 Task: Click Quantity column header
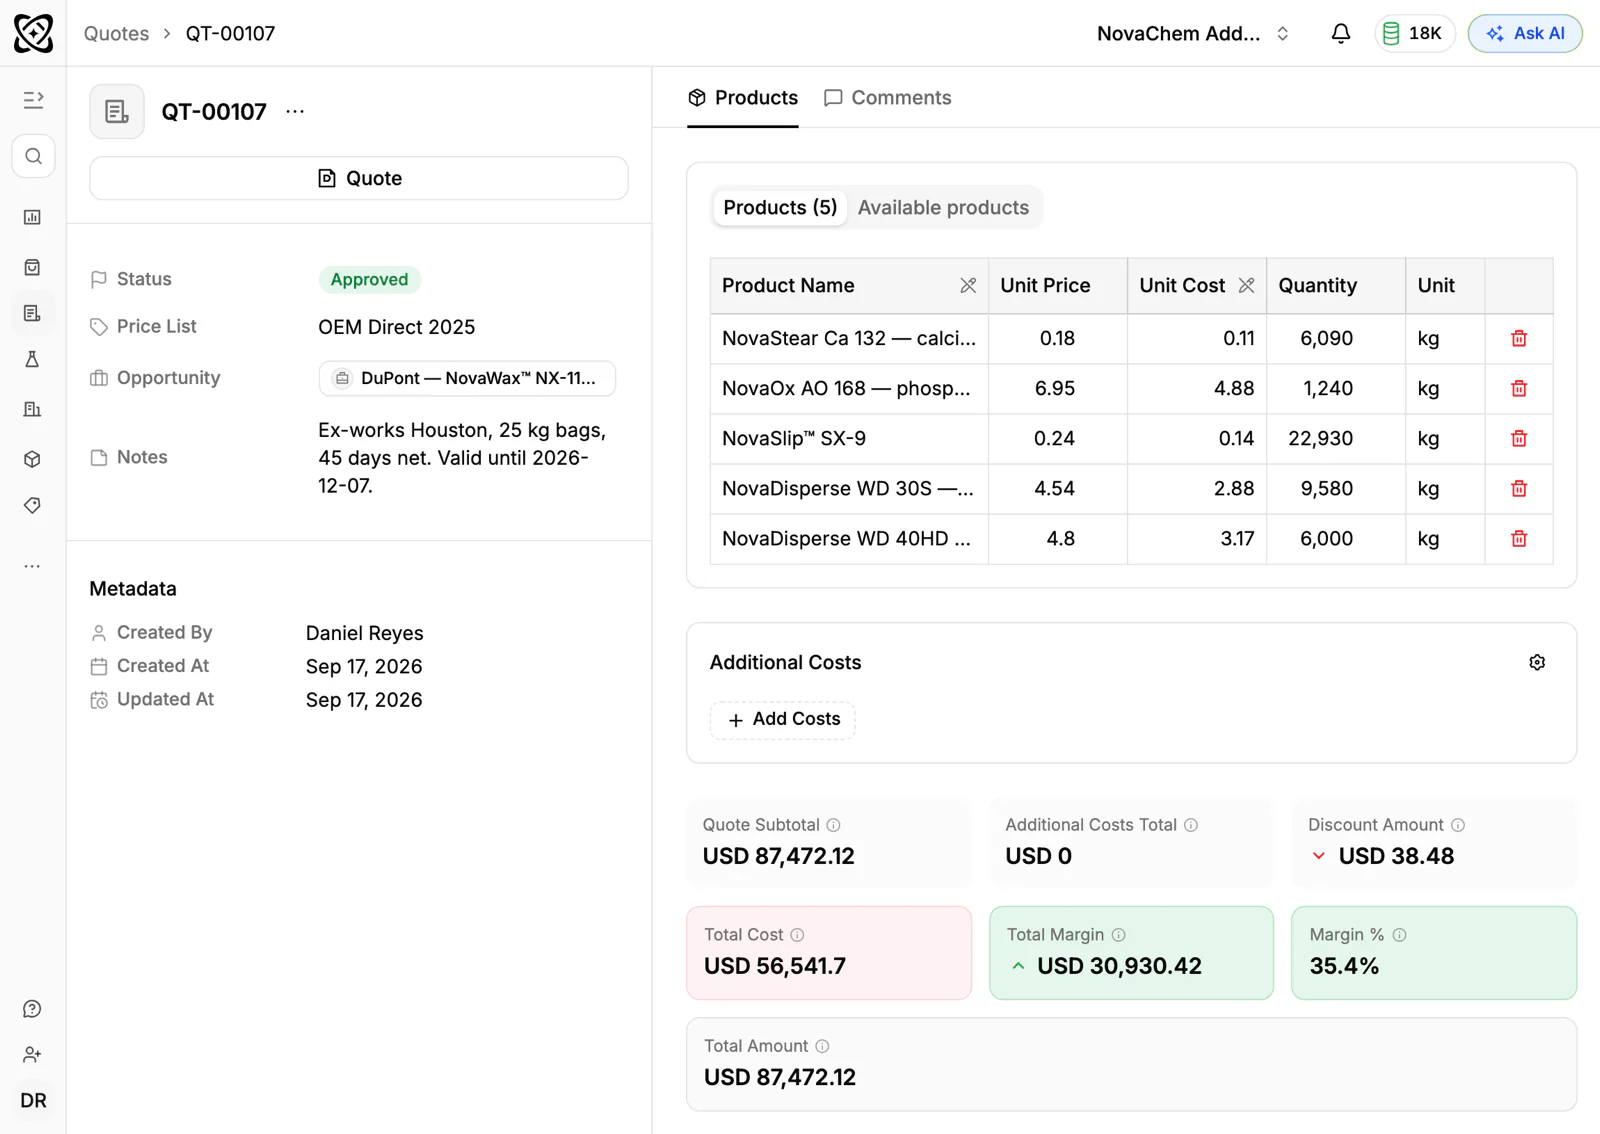pyautogui.click(x=1336, y=286)
